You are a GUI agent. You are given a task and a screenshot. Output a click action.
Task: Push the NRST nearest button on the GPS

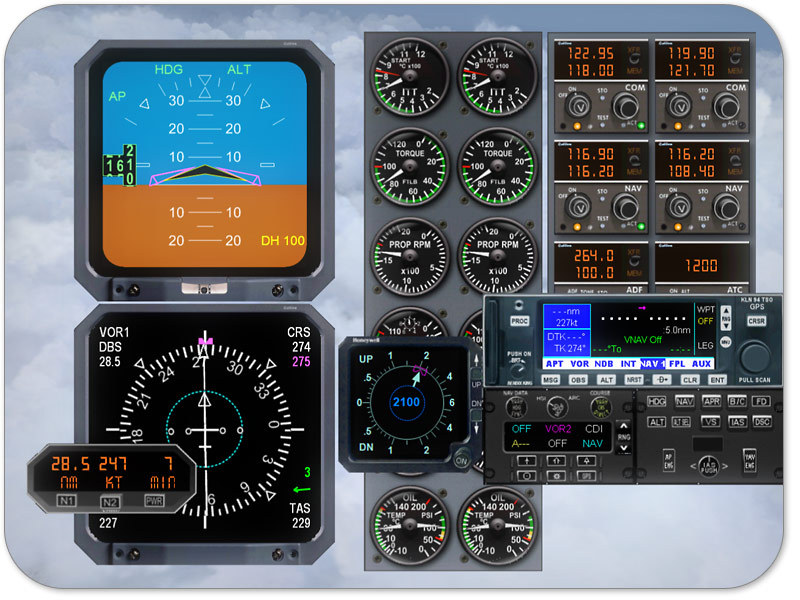click(634, 380)
